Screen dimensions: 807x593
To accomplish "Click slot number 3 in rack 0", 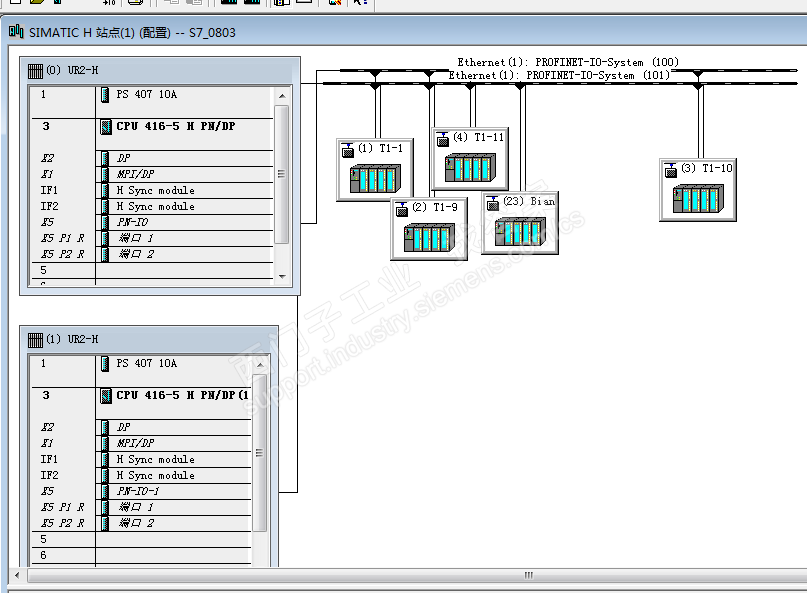I will click(x=46, y=126).
